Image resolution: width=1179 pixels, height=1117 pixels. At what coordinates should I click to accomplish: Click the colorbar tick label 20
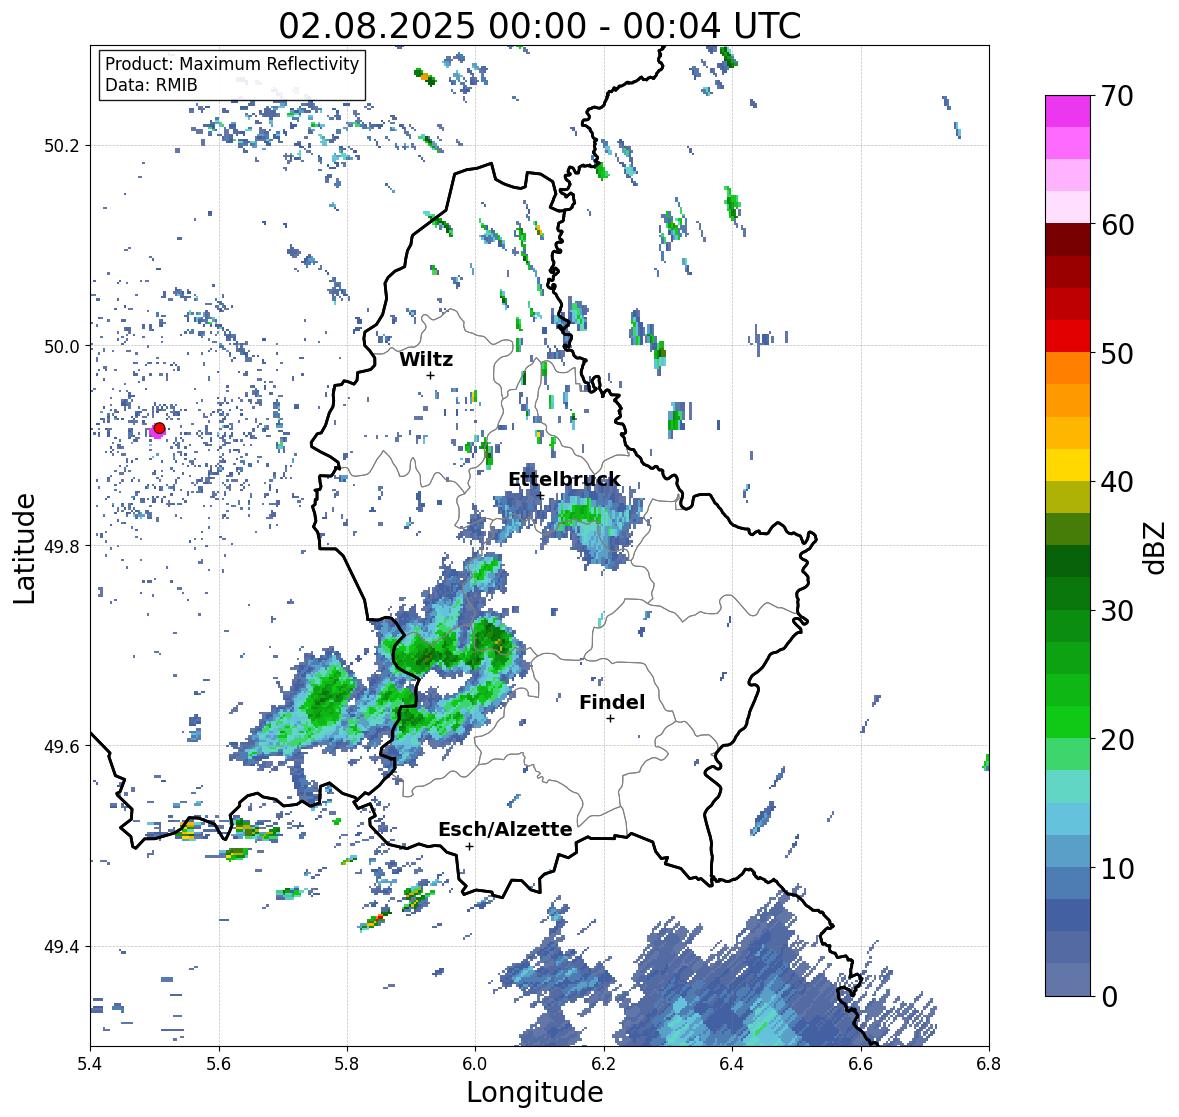[x=1117, y=740]
